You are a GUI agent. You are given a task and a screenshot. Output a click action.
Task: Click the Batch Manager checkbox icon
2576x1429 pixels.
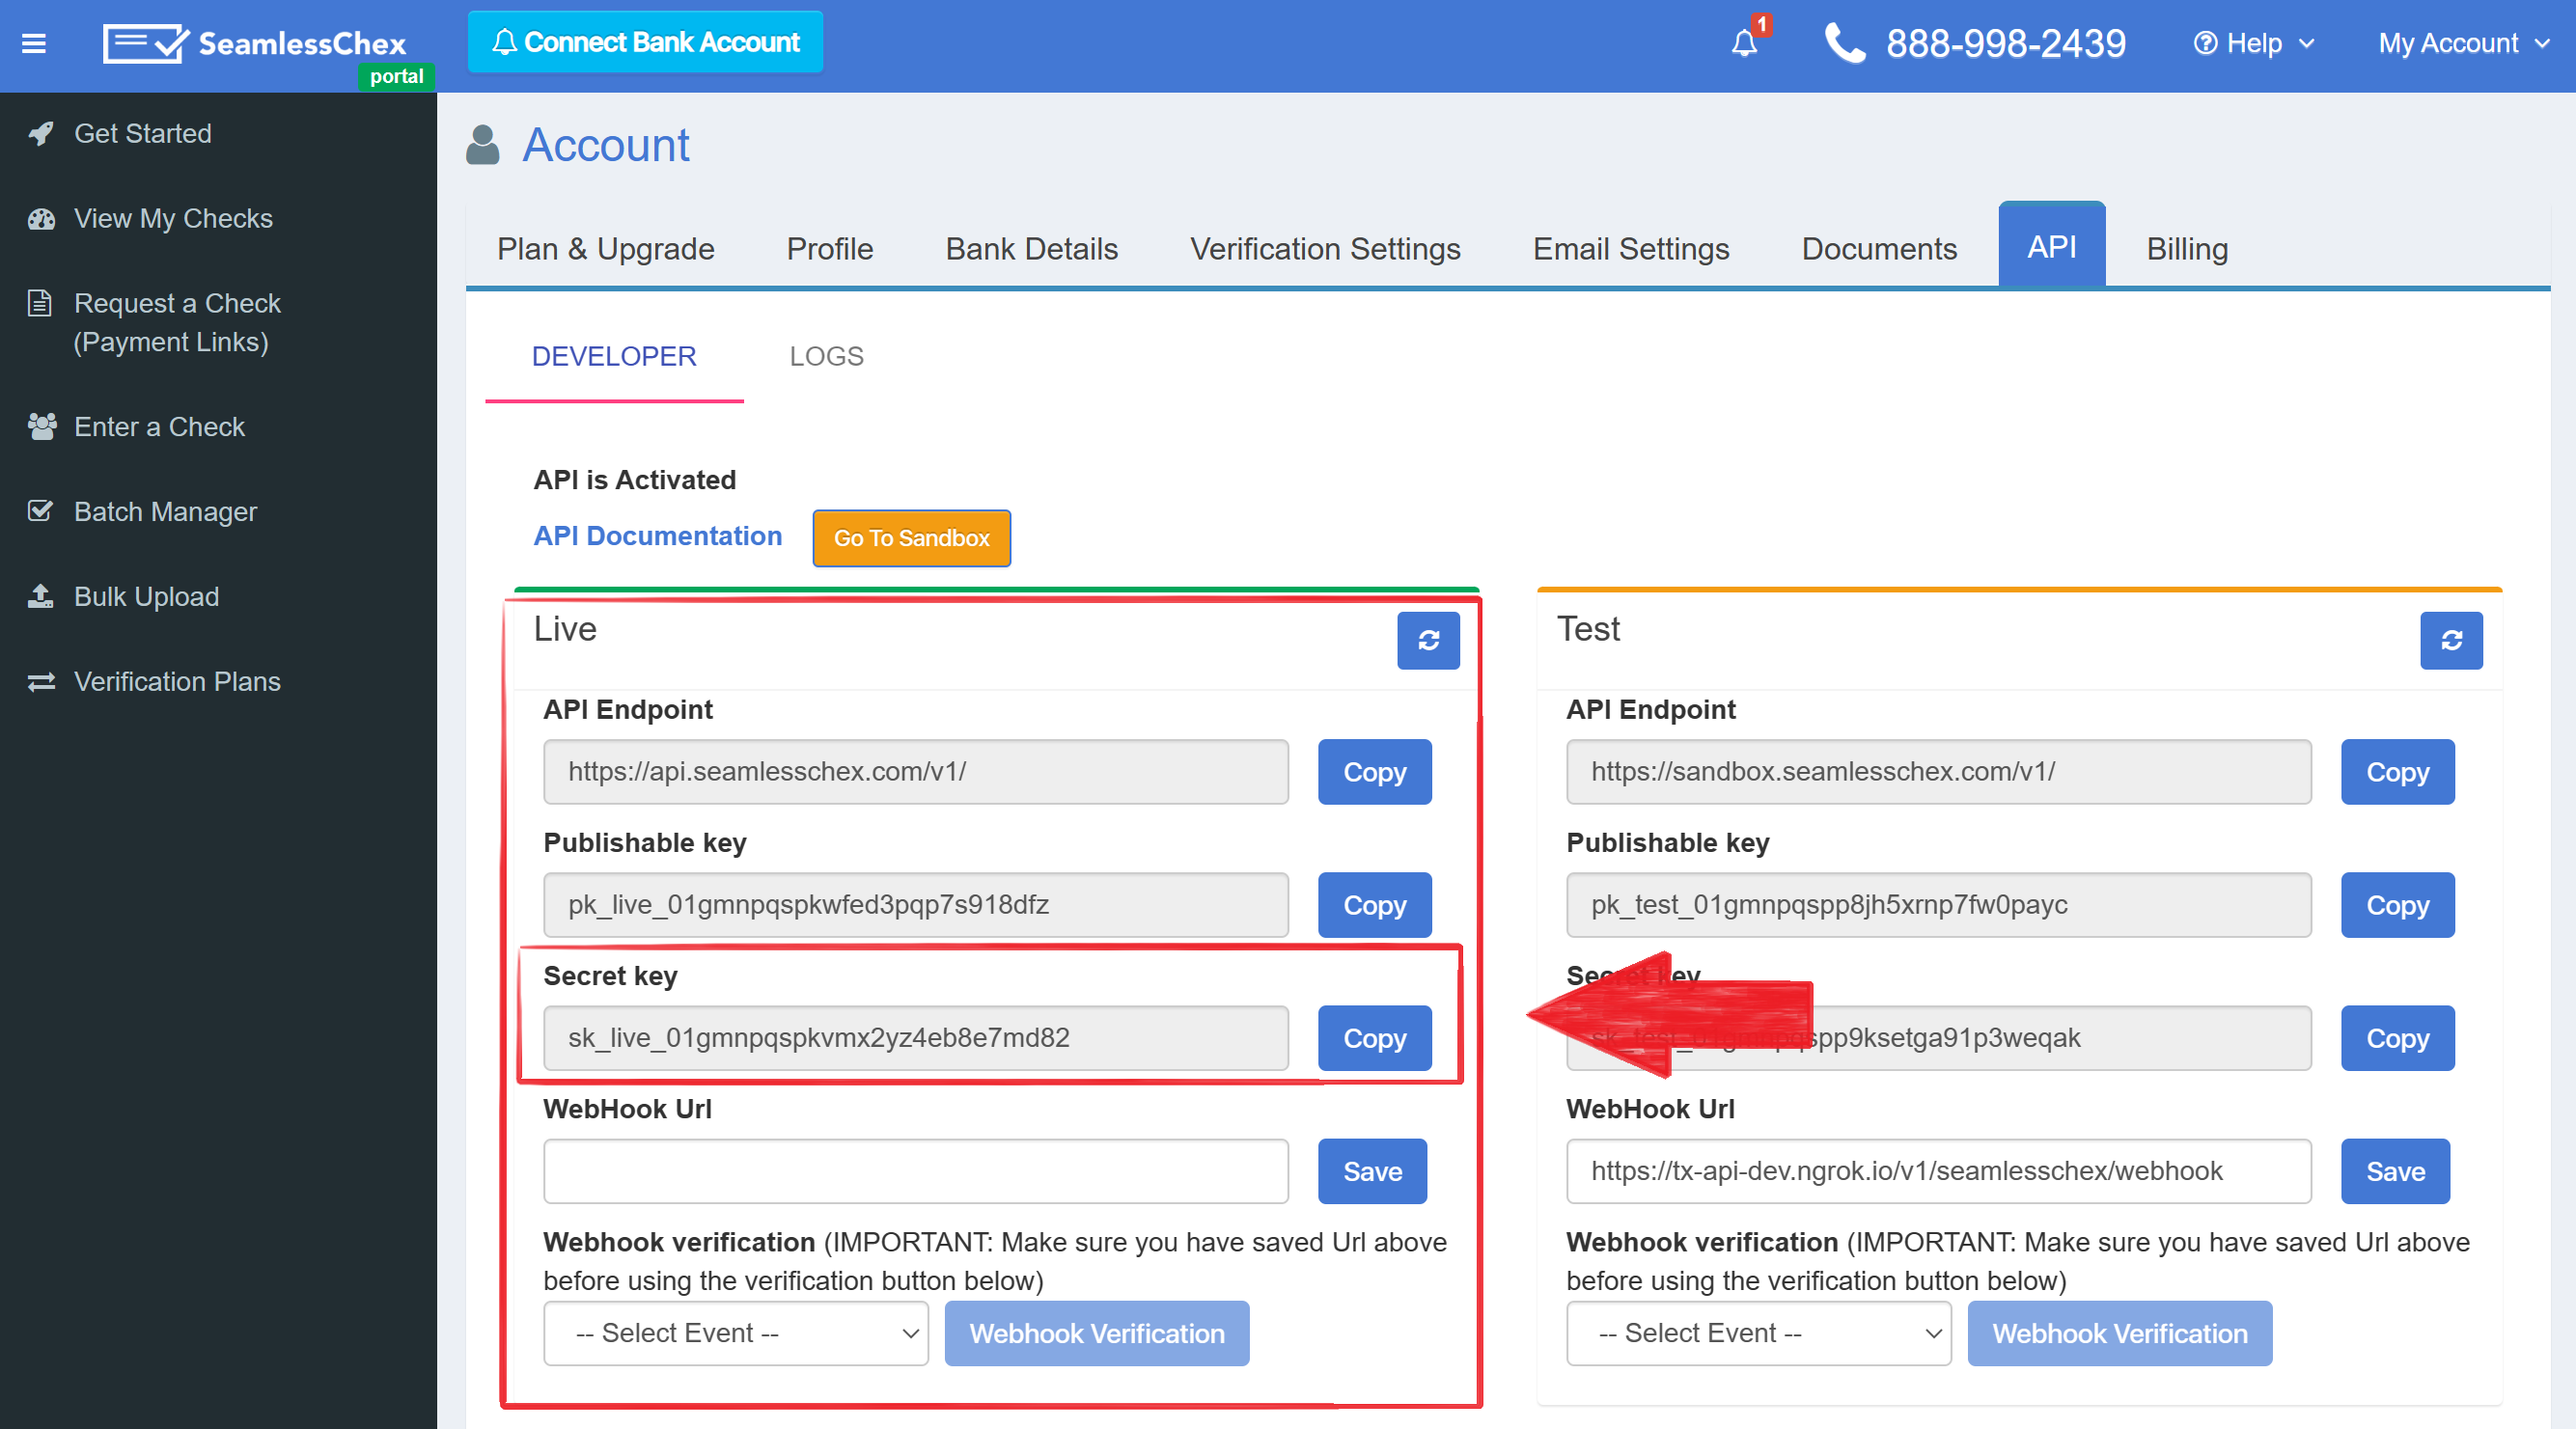point(41,511)
